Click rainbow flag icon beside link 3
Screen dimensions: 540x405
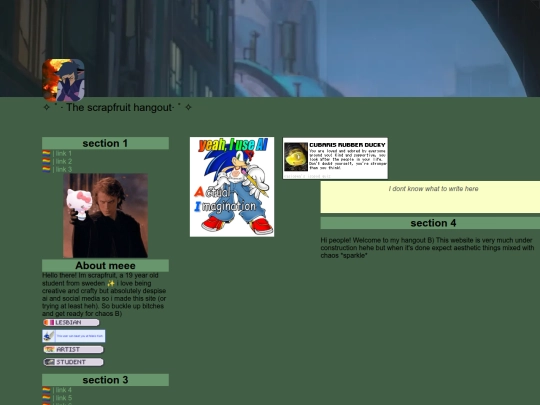pyautogui.click(x=46, y=169)
